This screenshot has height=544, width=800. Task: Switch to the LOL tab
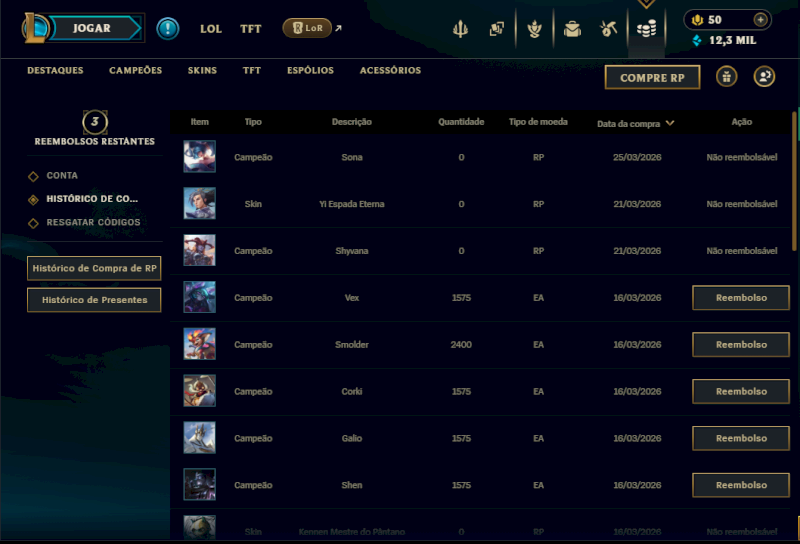(x=211, y=29)
